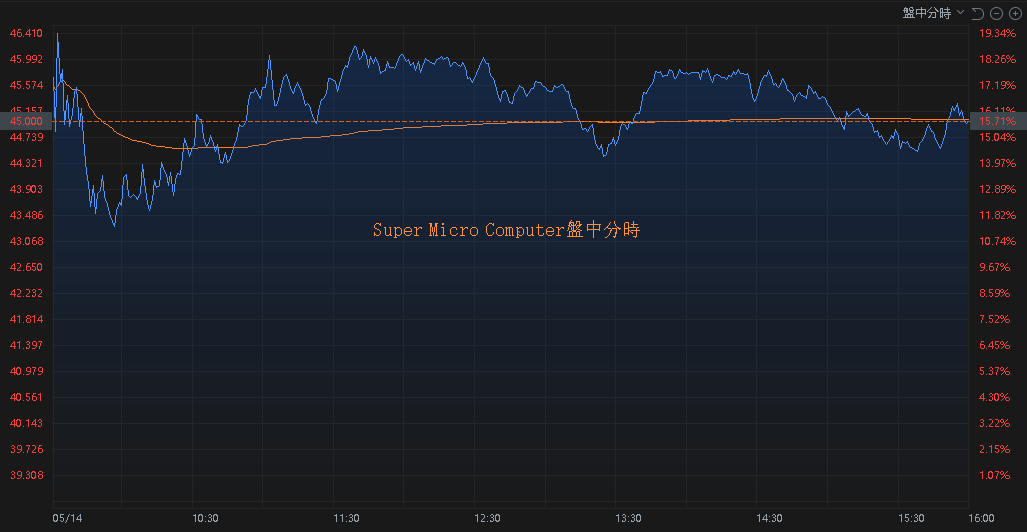Reset the chart view with the undo arrow
The image size is (1027, 532).
(978, 13)
